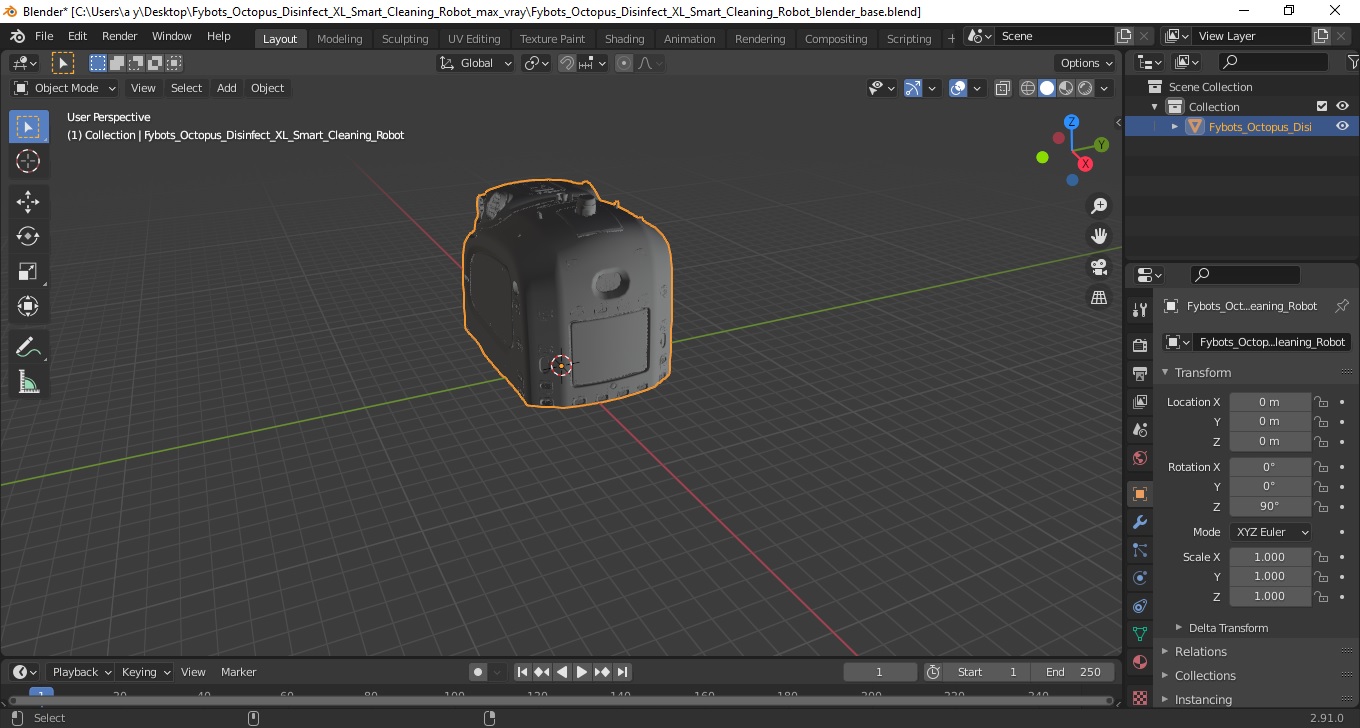Open the File menu
Screen dimensions: 1360x728
pyautogui.click(x=44, y=36)
